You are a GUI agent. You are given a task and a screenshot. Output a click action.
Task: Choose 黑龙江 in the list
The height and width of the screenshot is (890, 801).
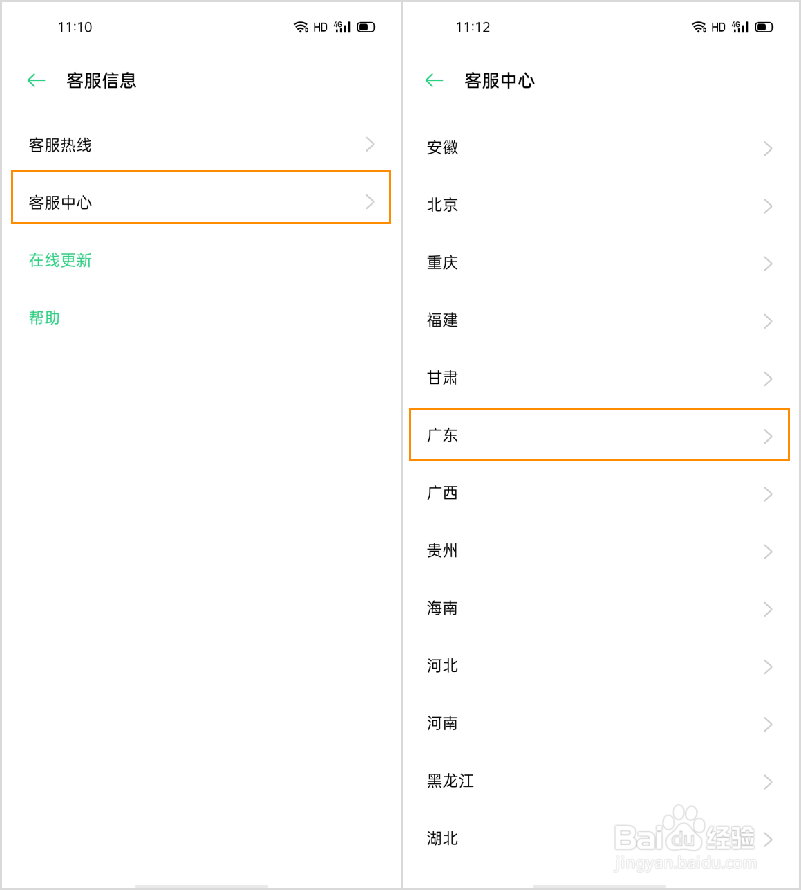pos(599,781)
